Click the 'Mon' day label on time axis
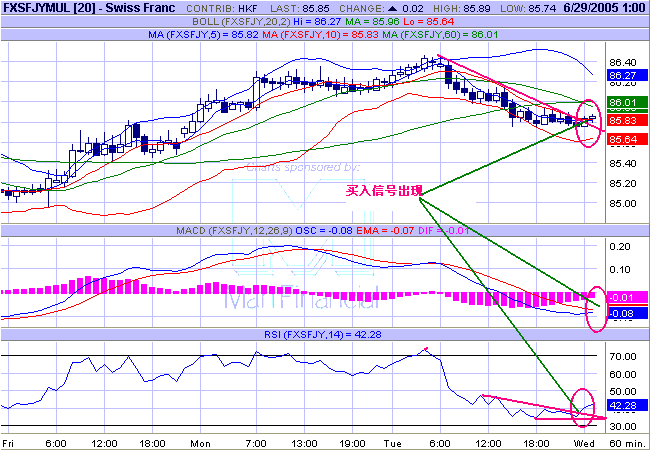Screen dimensions: 650x450 click(x=201, y=443)
